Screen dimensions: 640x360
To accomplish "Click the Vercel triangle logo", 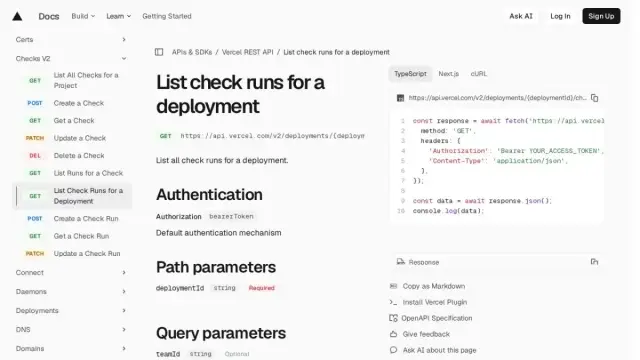I will coord(17,16).
